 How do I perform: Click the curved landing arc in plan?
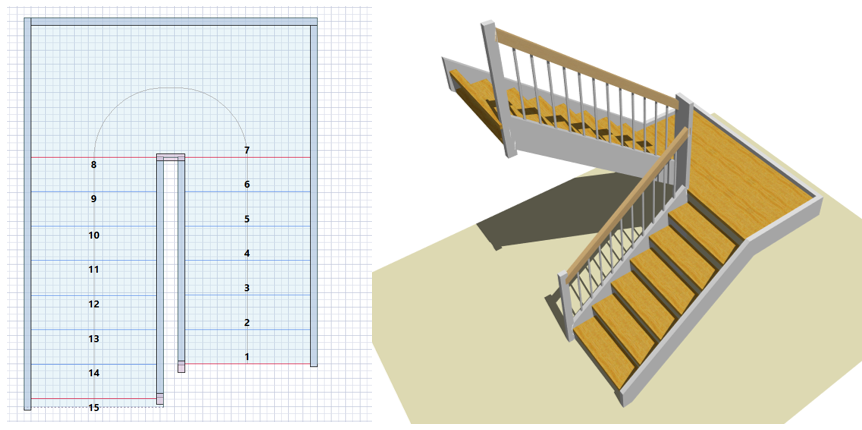pos(170,87)
